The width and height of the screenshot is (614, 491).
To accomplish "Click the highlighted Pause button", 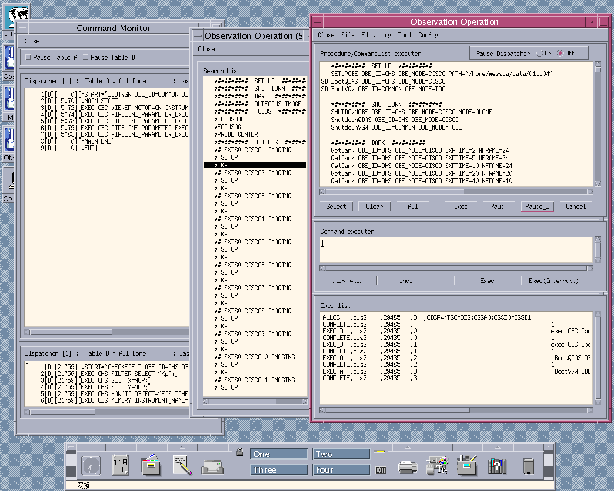I will 537,206.
